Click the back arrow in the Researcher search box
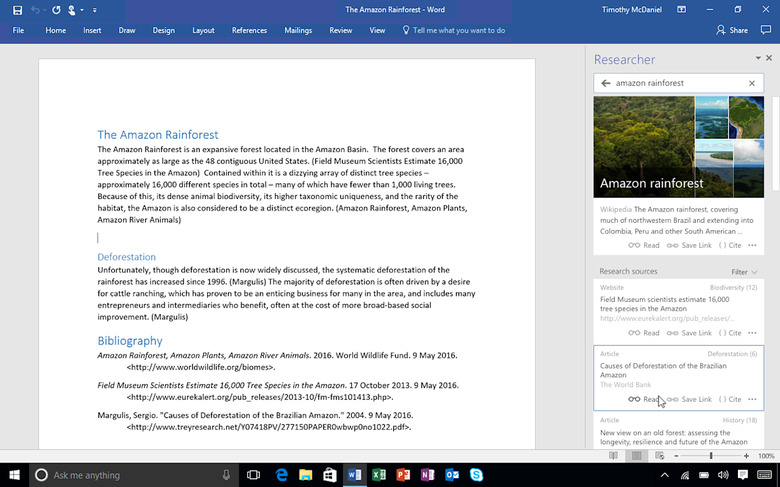This screenshot has width=780, height=487. 605,83
